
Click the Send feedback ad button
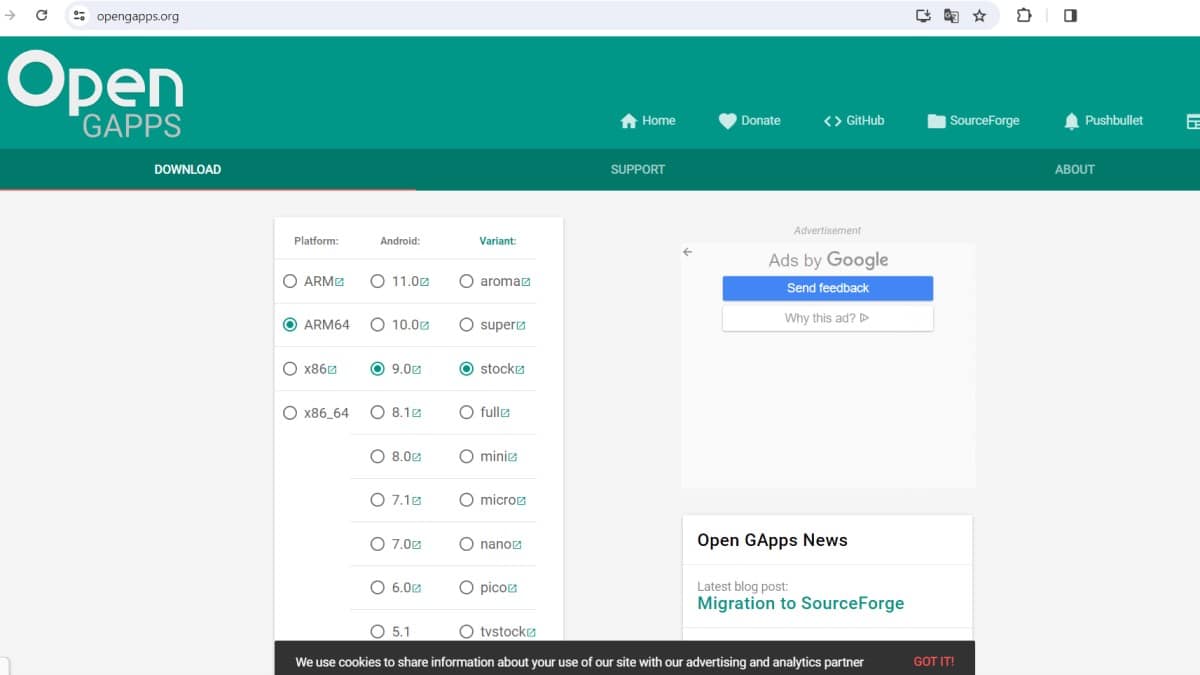click(827, 288)
